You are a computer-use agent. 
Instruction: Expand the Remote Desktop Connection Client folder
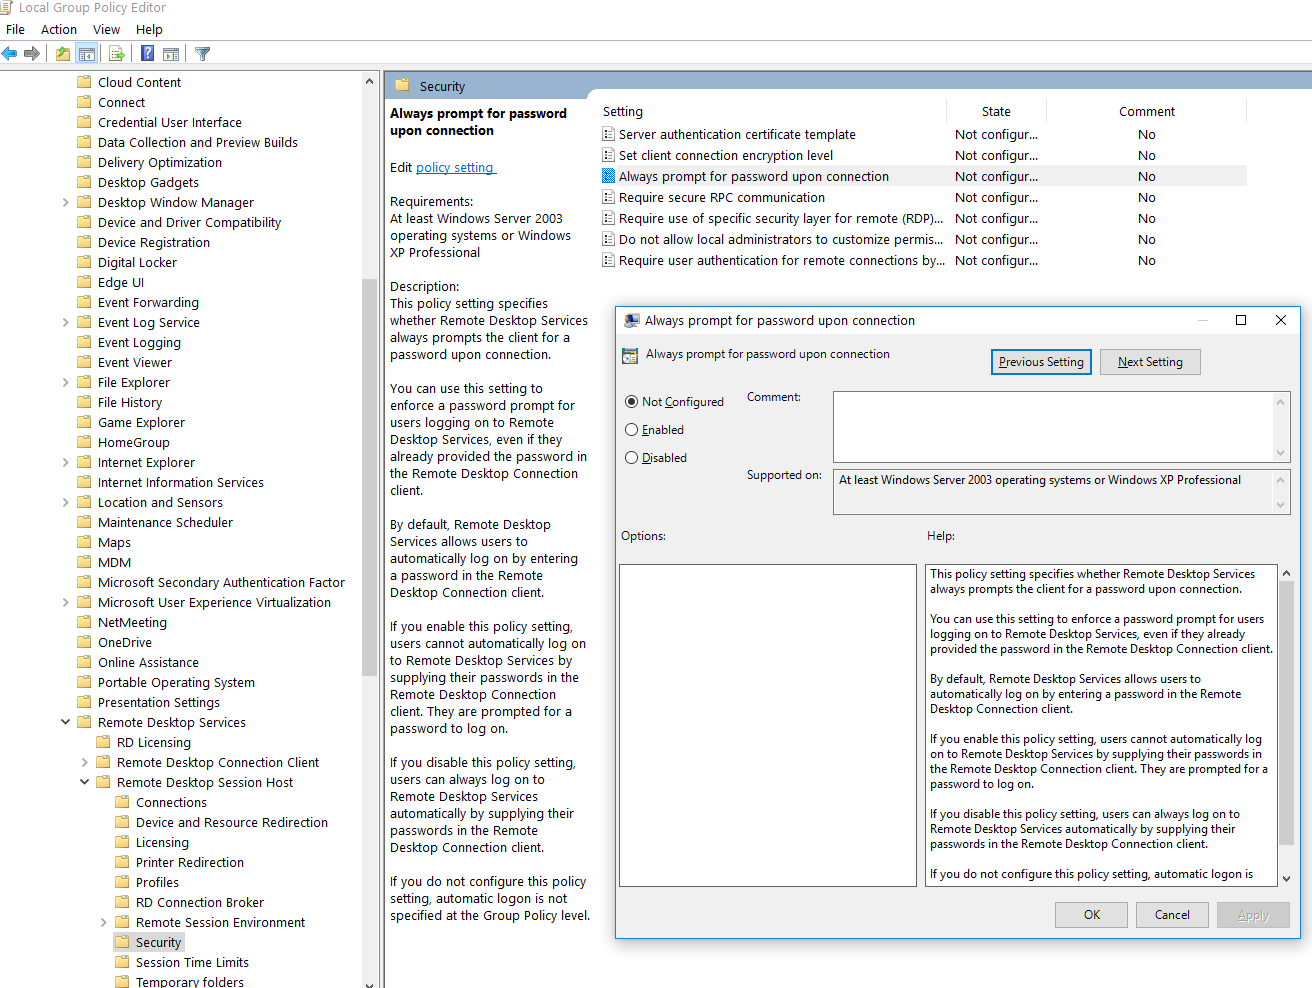[x=85, y=762]
